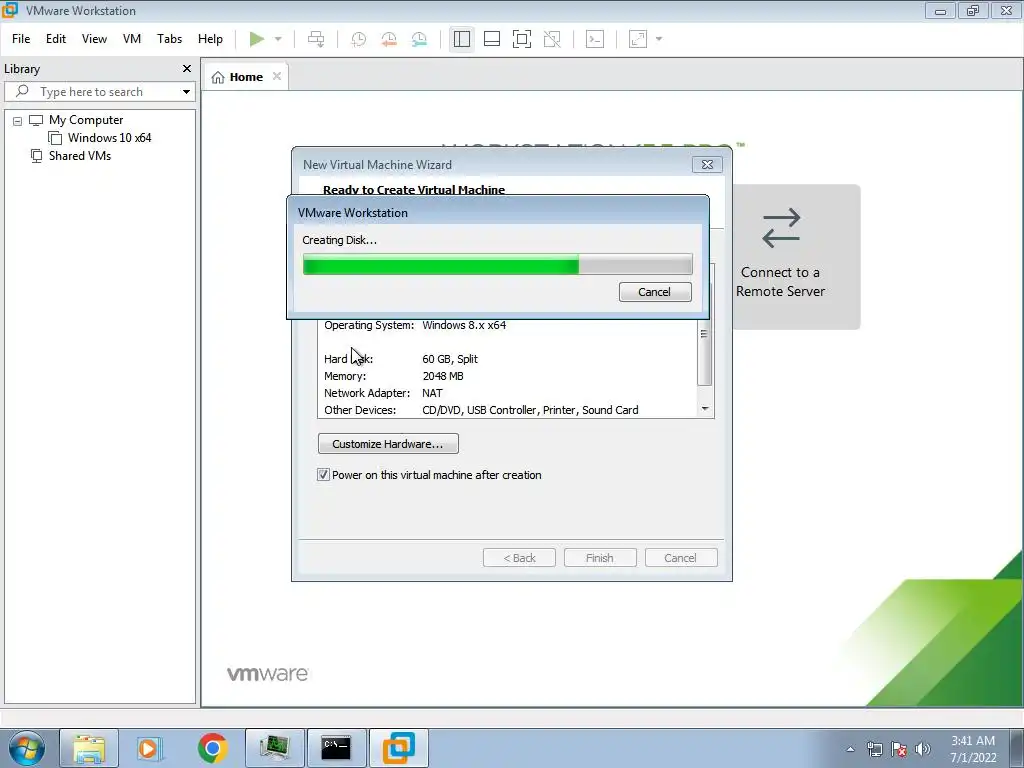Select Shared VMs in the library
Image resolution: width=1024 pixels, height=768 pixels.
[80, 156]
